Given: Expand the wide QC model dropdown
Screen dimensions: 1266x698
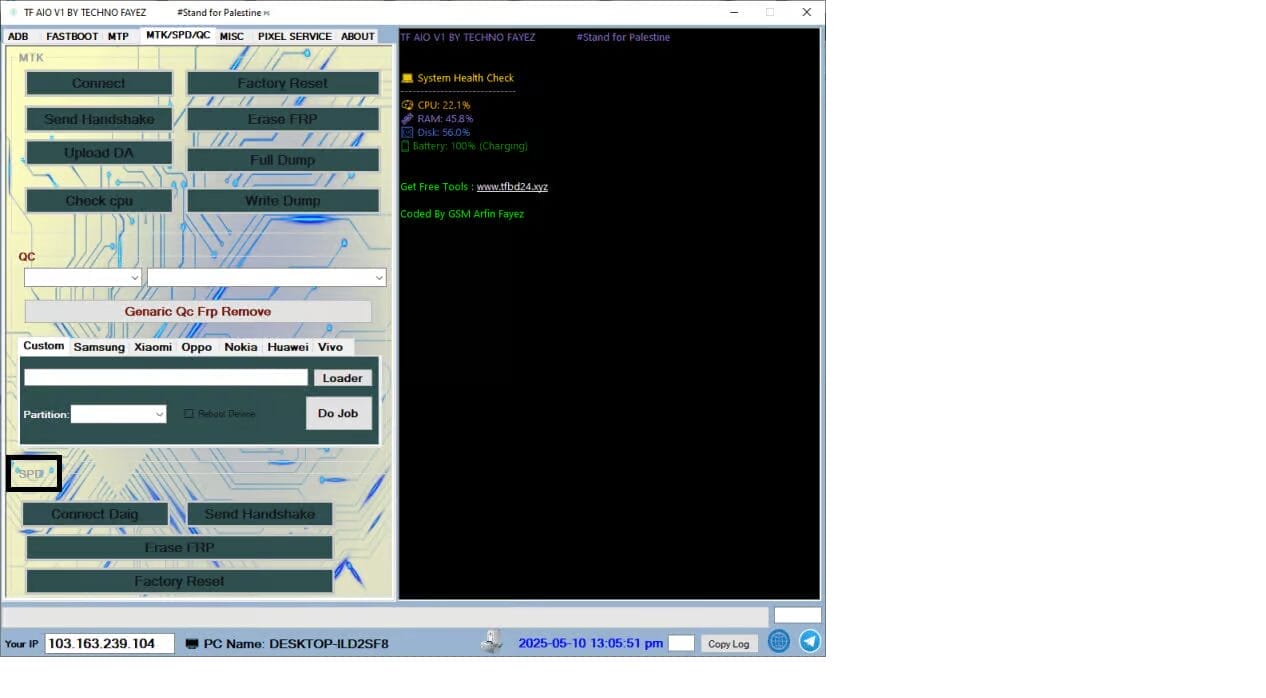Looking at the screenshot, I should click(x=266, y=277).
